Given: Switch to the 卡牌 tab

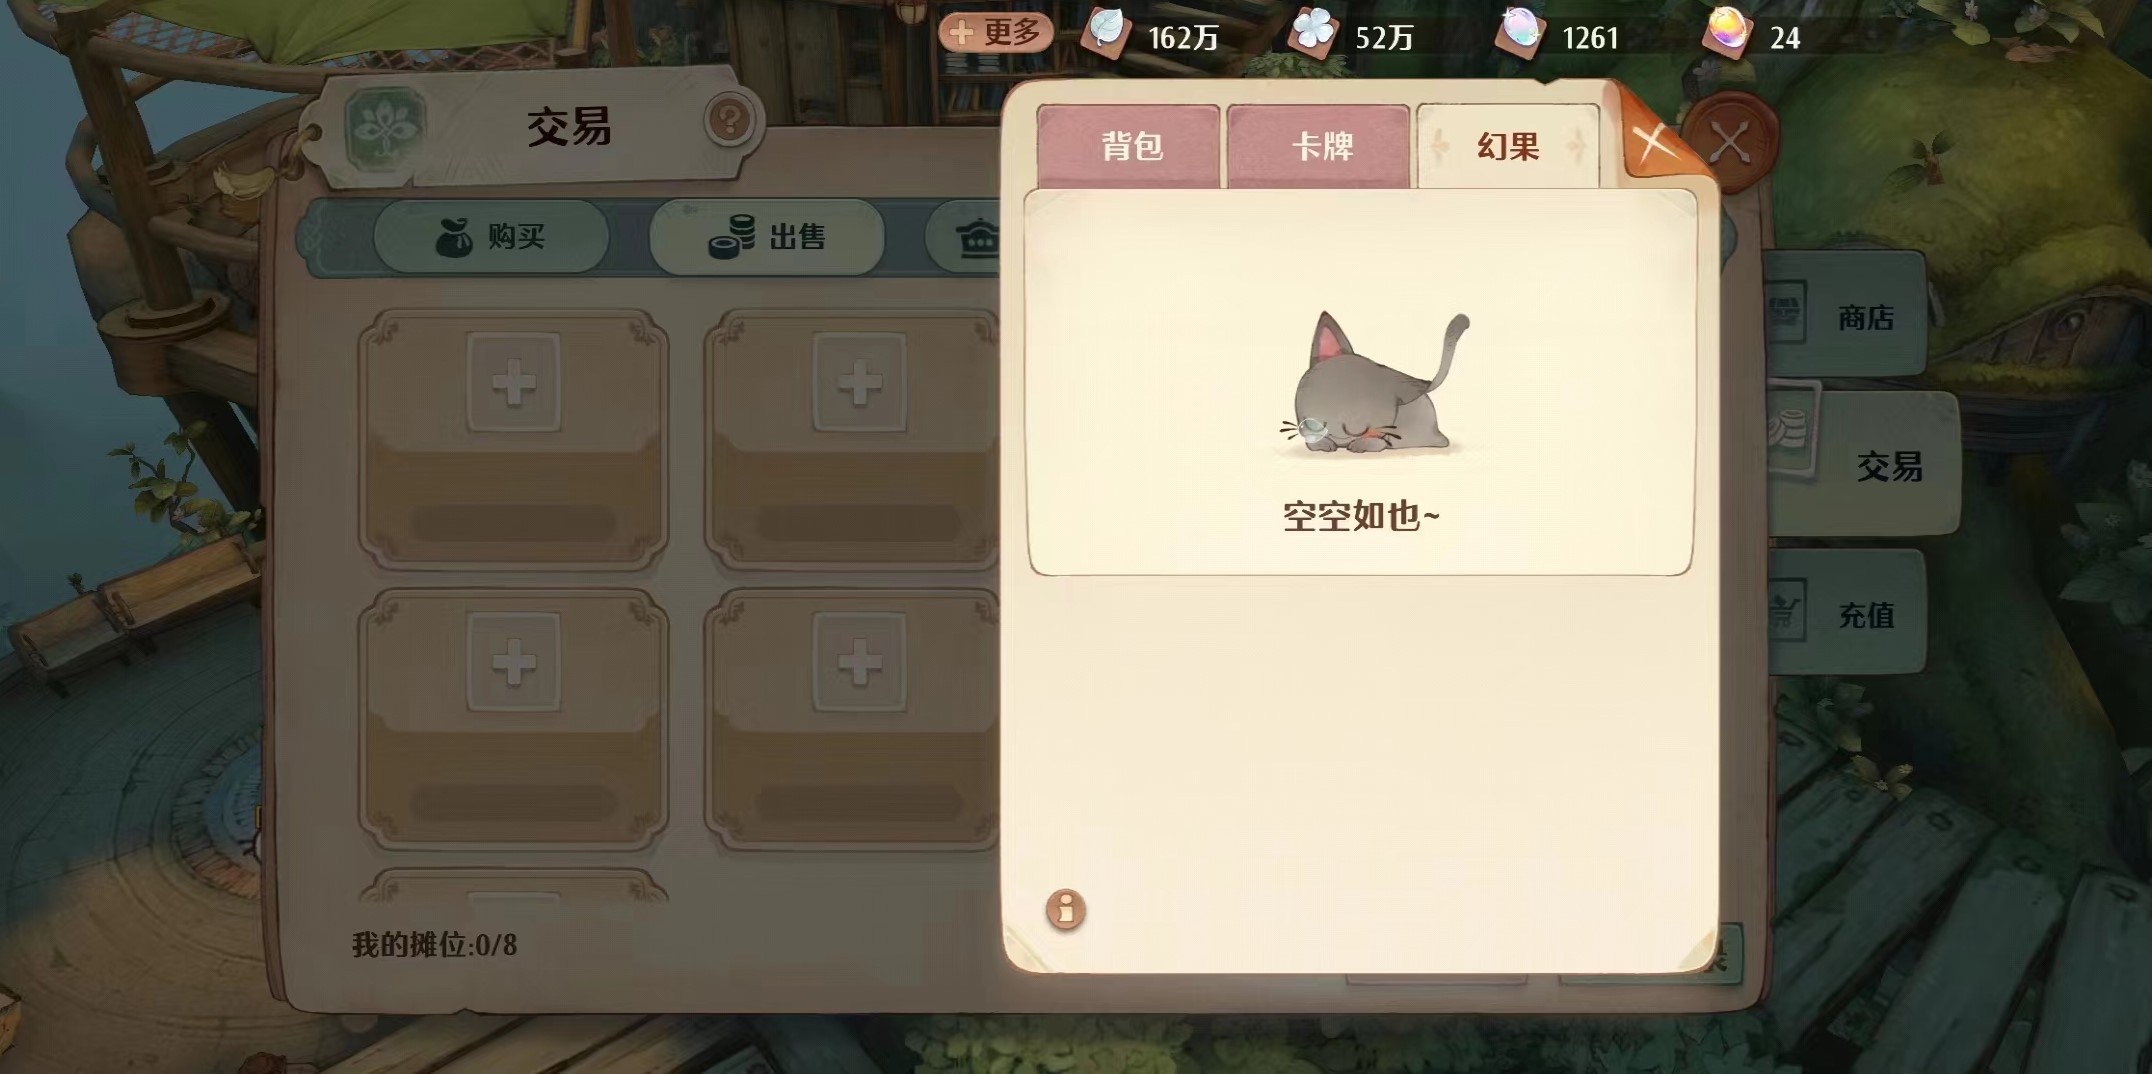Looking at the screenshot, I should [1320, 147].
